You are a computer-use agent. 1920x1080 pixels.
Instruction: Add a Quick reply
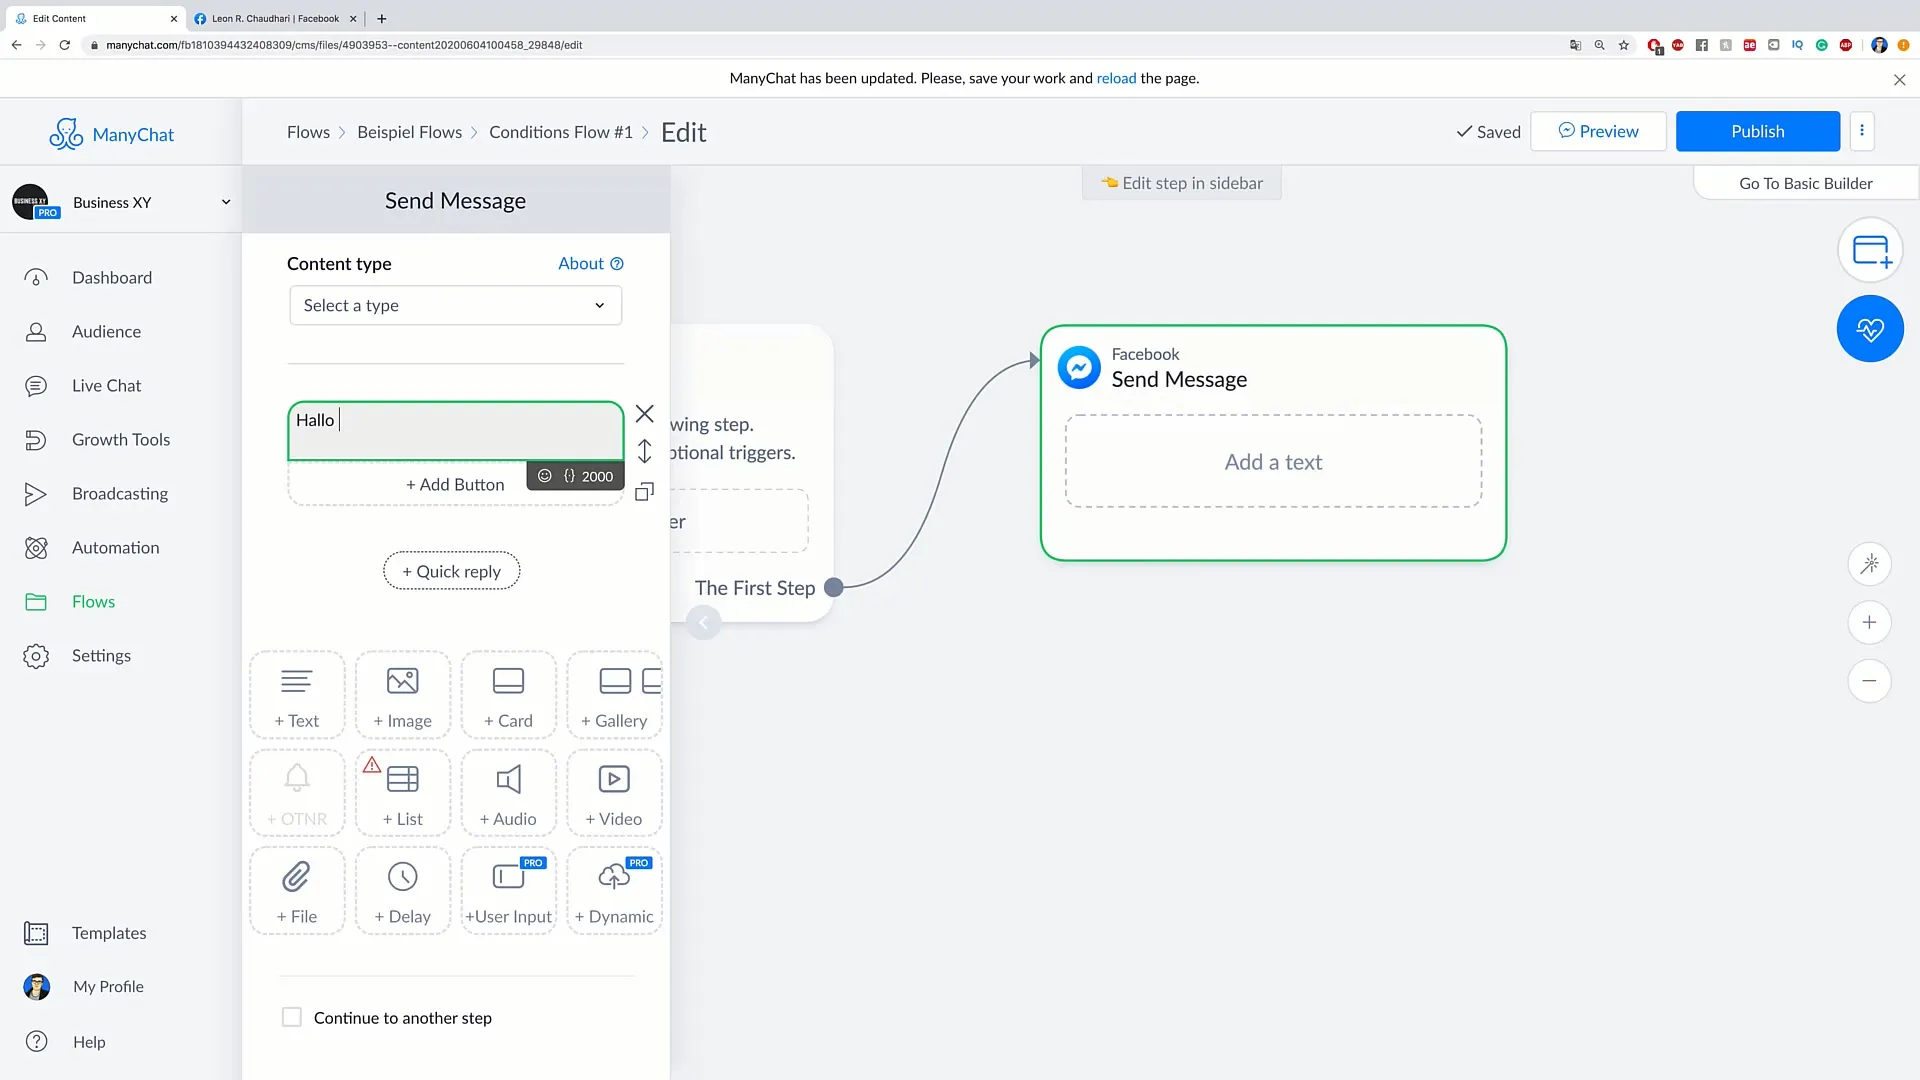click(451, 571)
